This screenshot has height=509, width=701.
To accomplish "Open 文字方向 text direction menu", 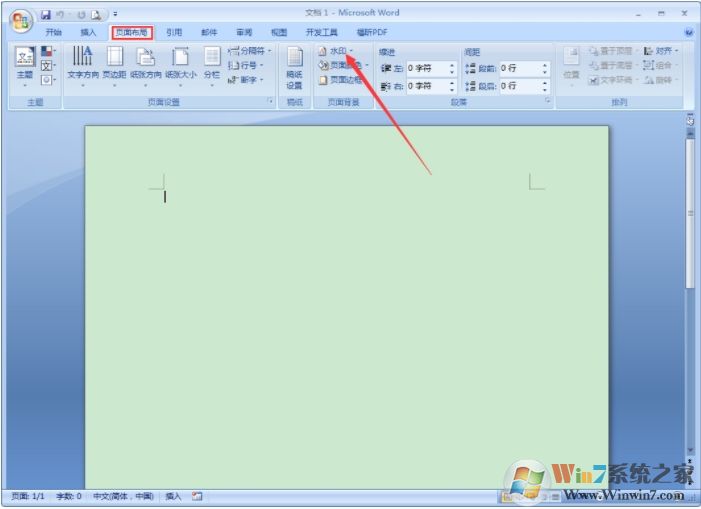I will point(83,66).
